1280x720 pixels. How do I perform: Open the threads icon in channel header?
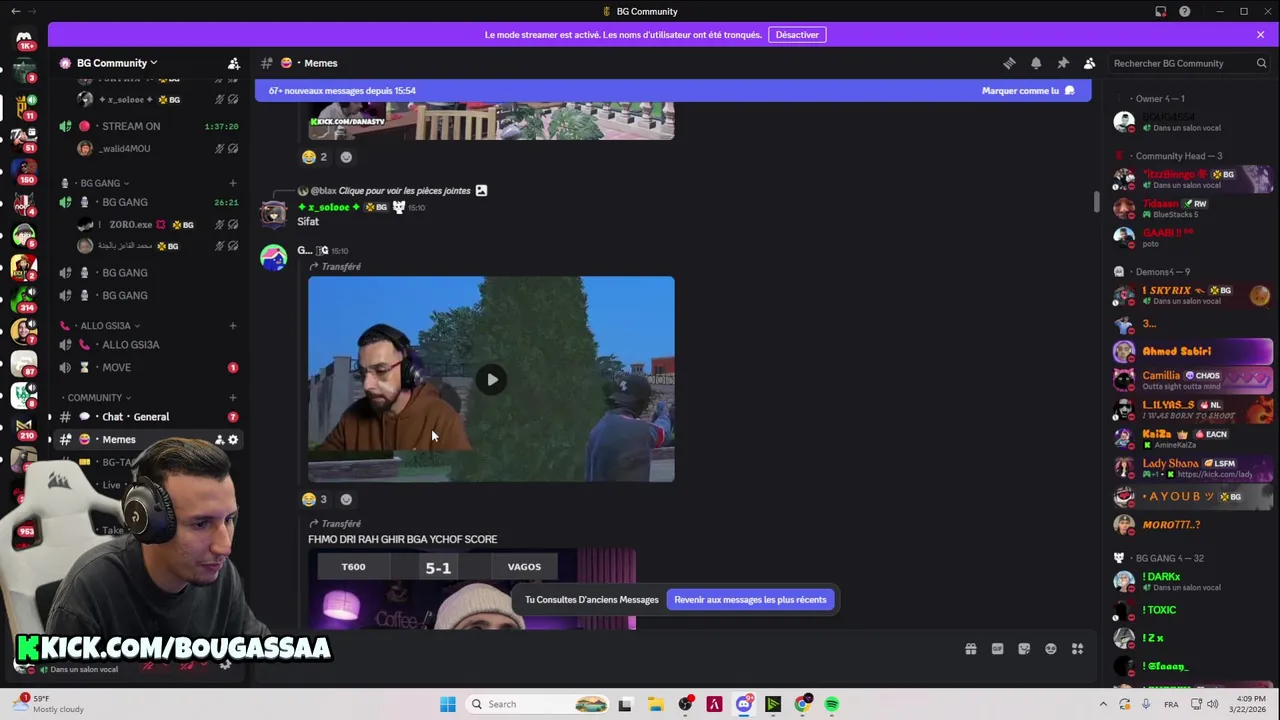click(x=1009, y=63)
